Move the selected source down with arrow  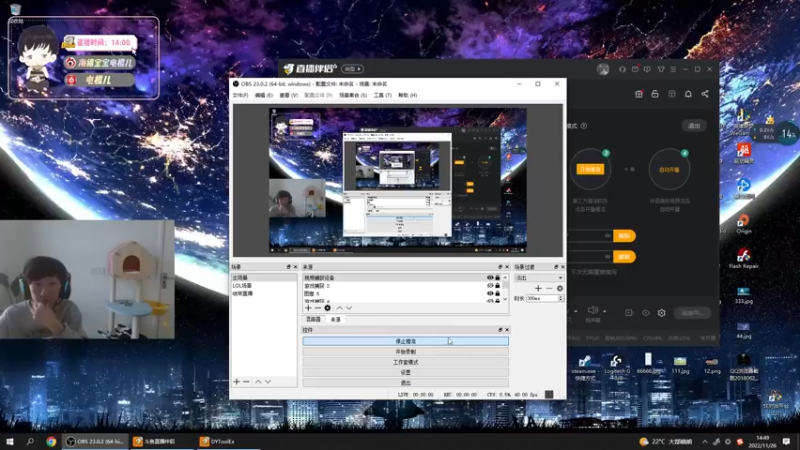click(348, 307)
